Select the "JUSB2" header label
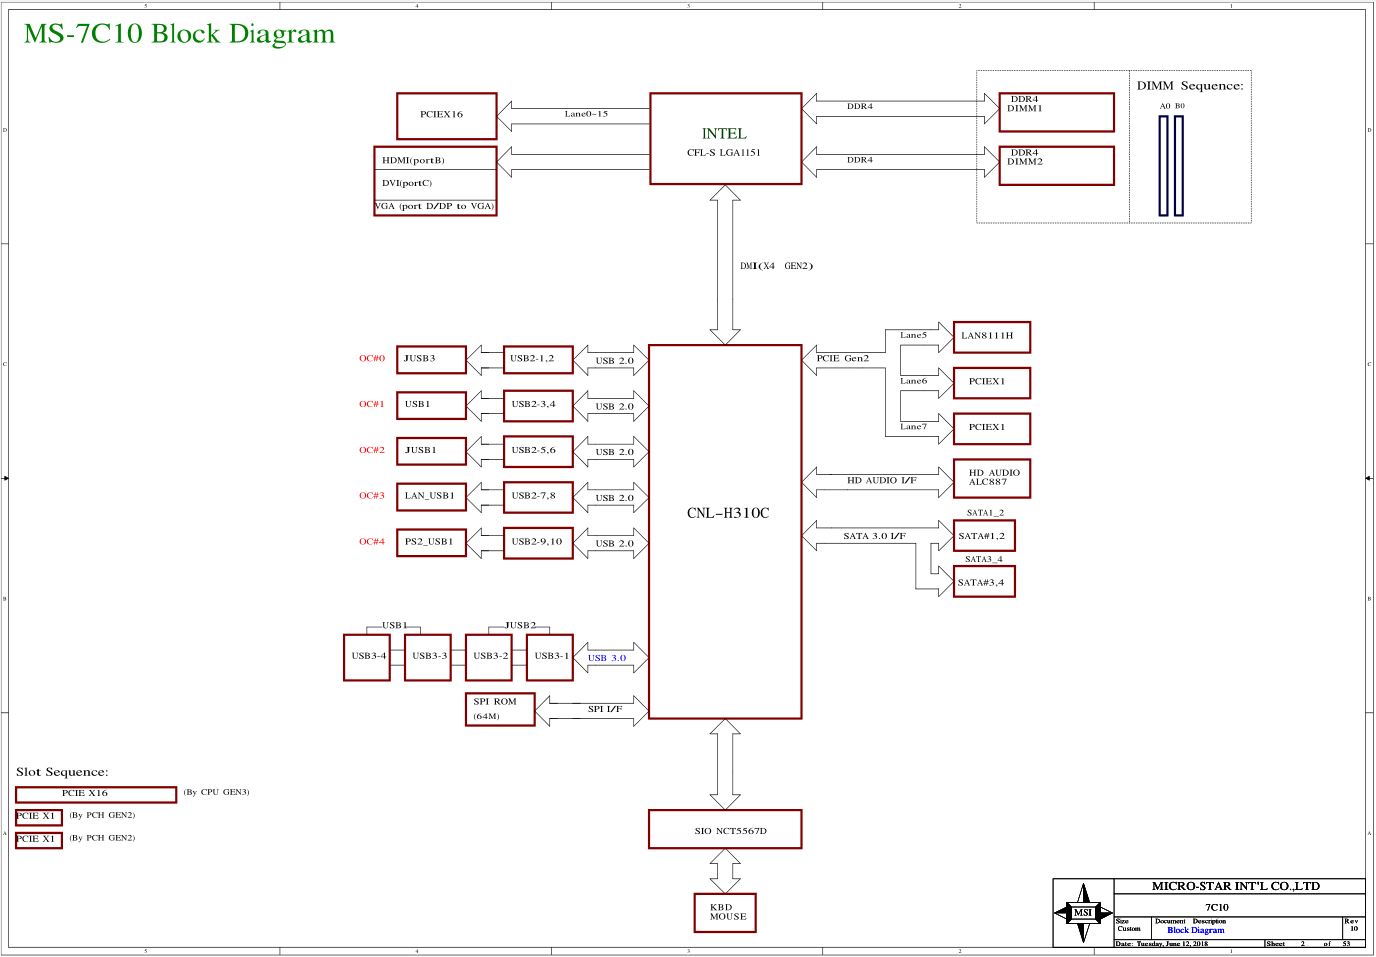The image size is (1376, 957). point(520,625)
